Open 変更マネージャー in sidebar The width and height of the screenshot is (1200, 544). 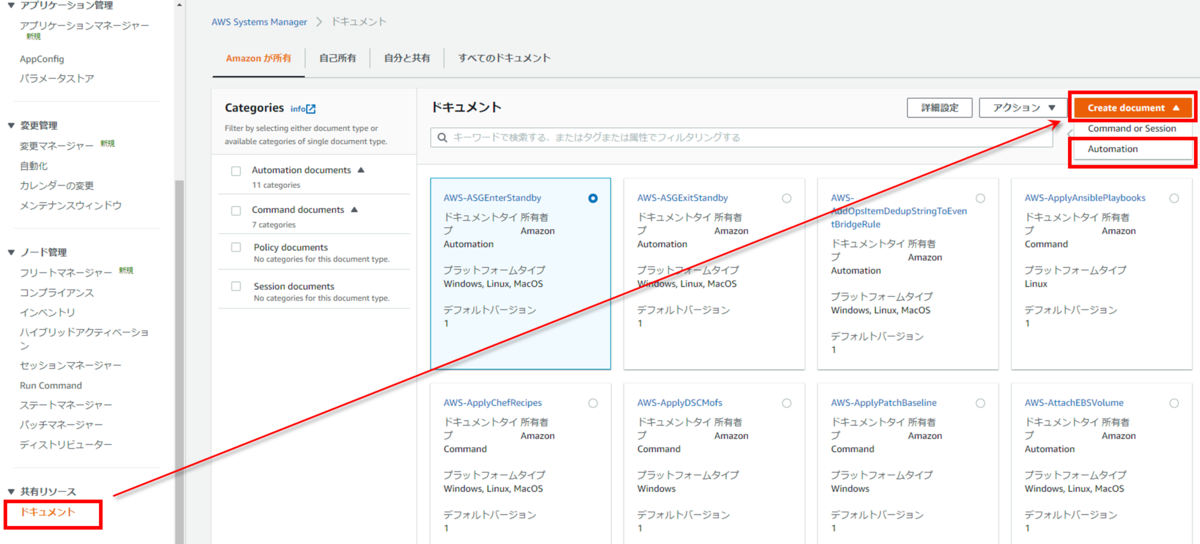point(57,146)
